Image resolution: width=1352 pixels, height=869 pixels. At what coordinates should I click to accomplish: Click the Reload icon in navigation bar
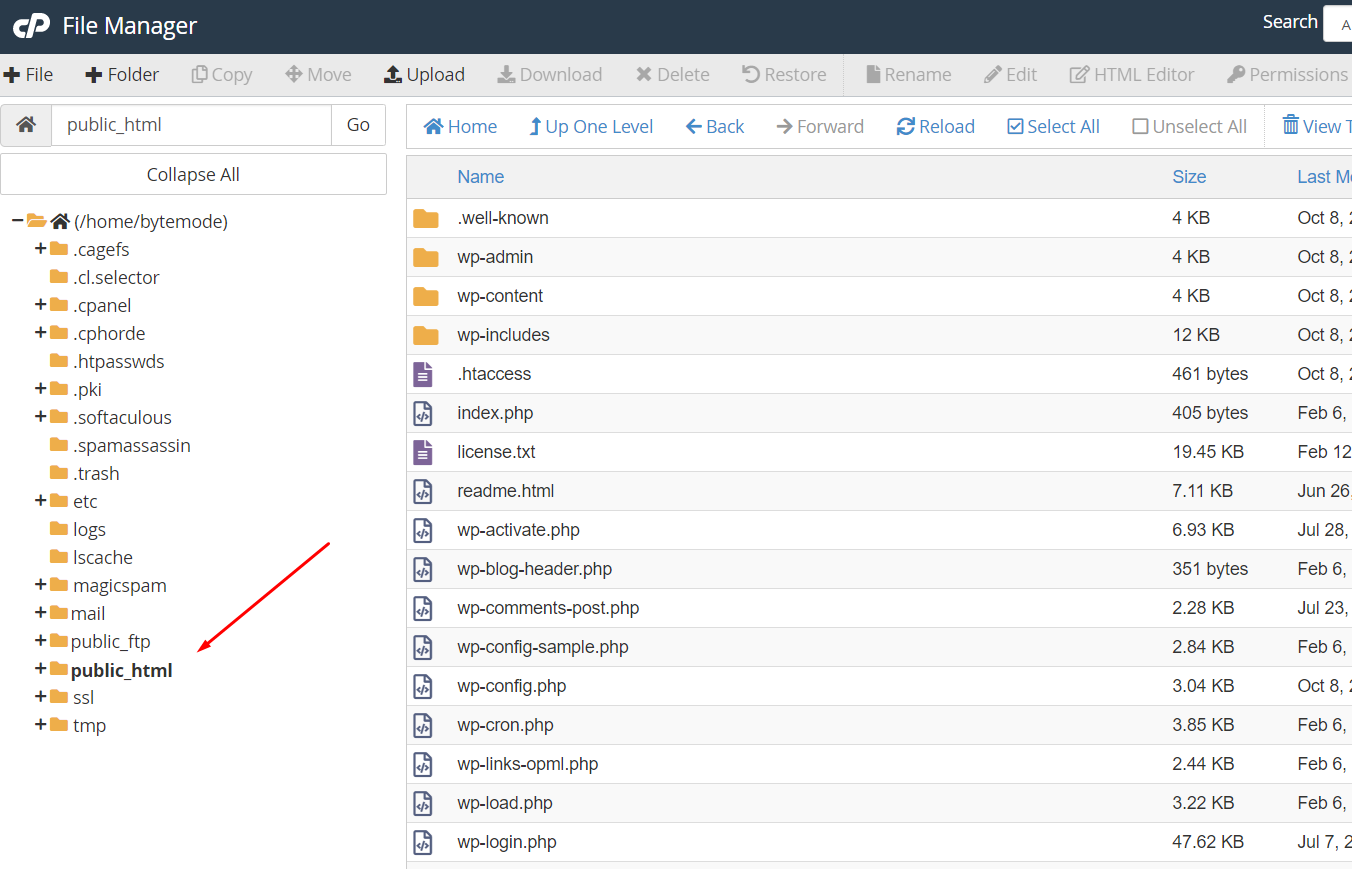click(x=906, y=127)
